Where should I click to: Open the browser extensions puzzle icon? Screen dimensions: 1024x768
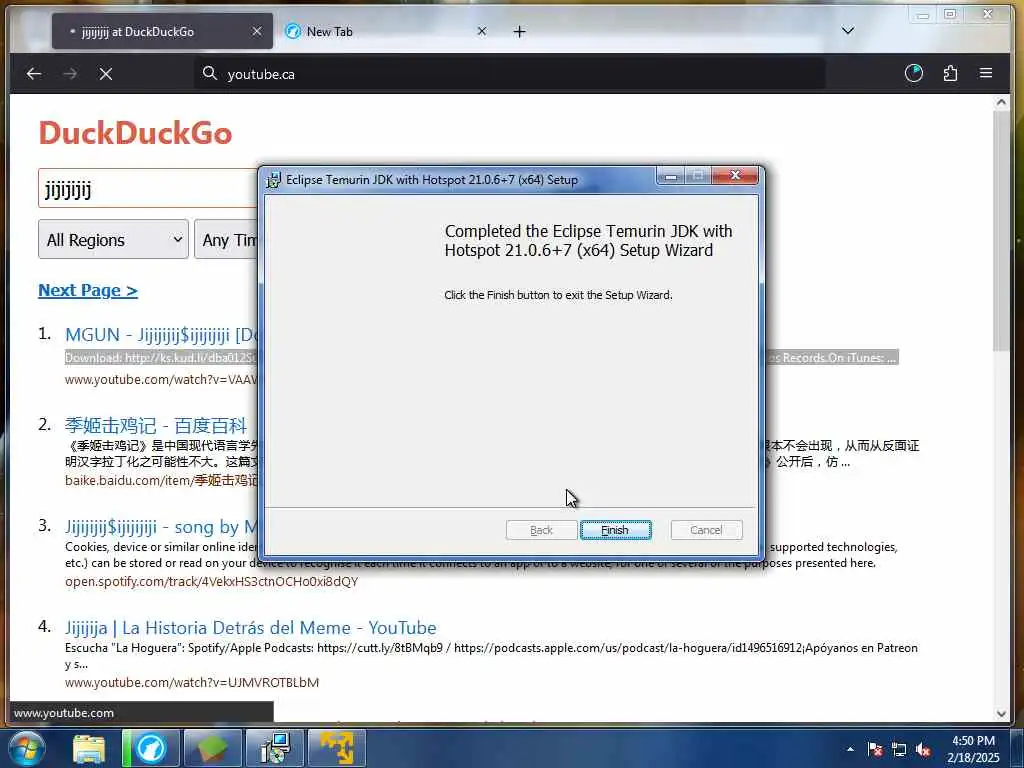point(950,73)
